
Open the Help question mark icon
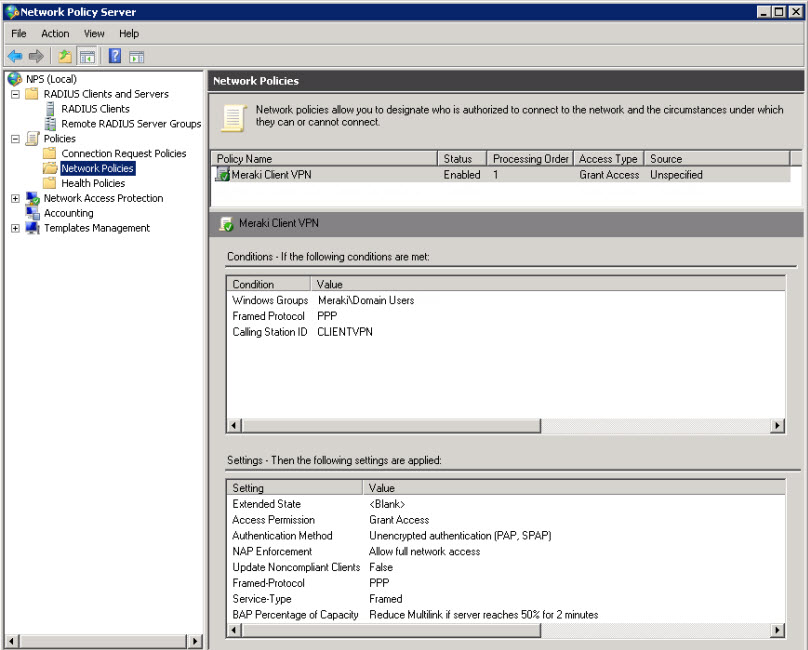pos(115,56)
